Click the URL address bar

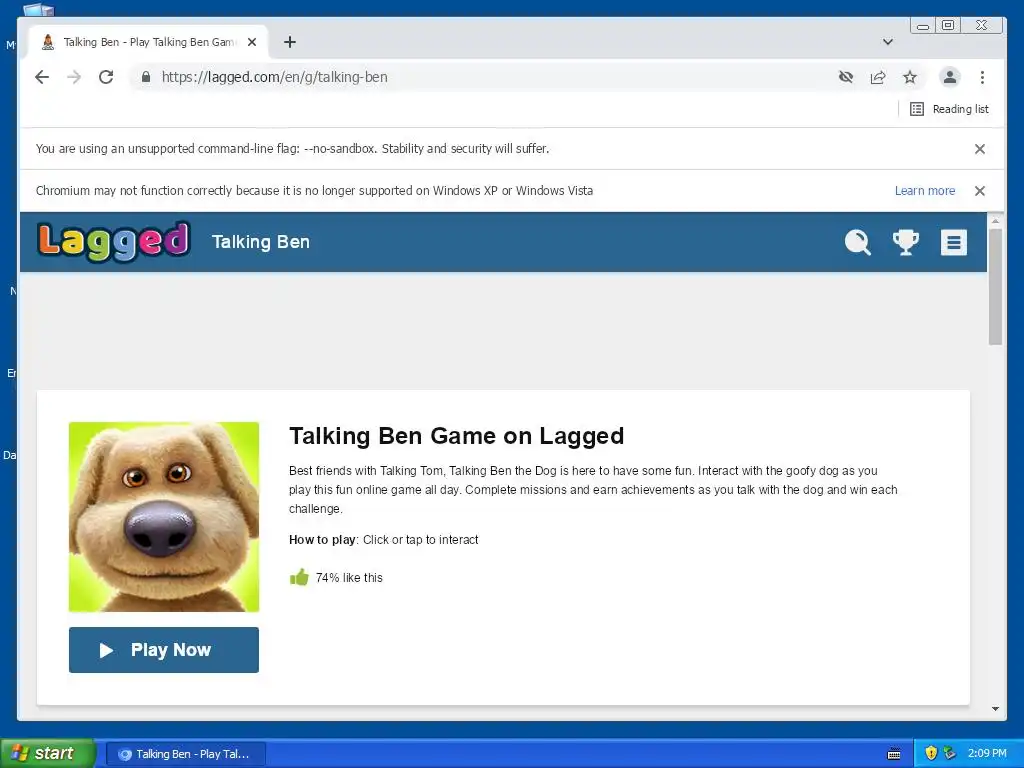pos(483,77)
